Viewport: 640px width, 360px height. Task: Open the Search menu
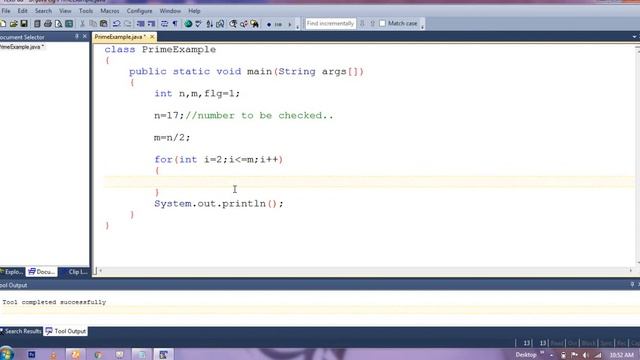point(43,11)
